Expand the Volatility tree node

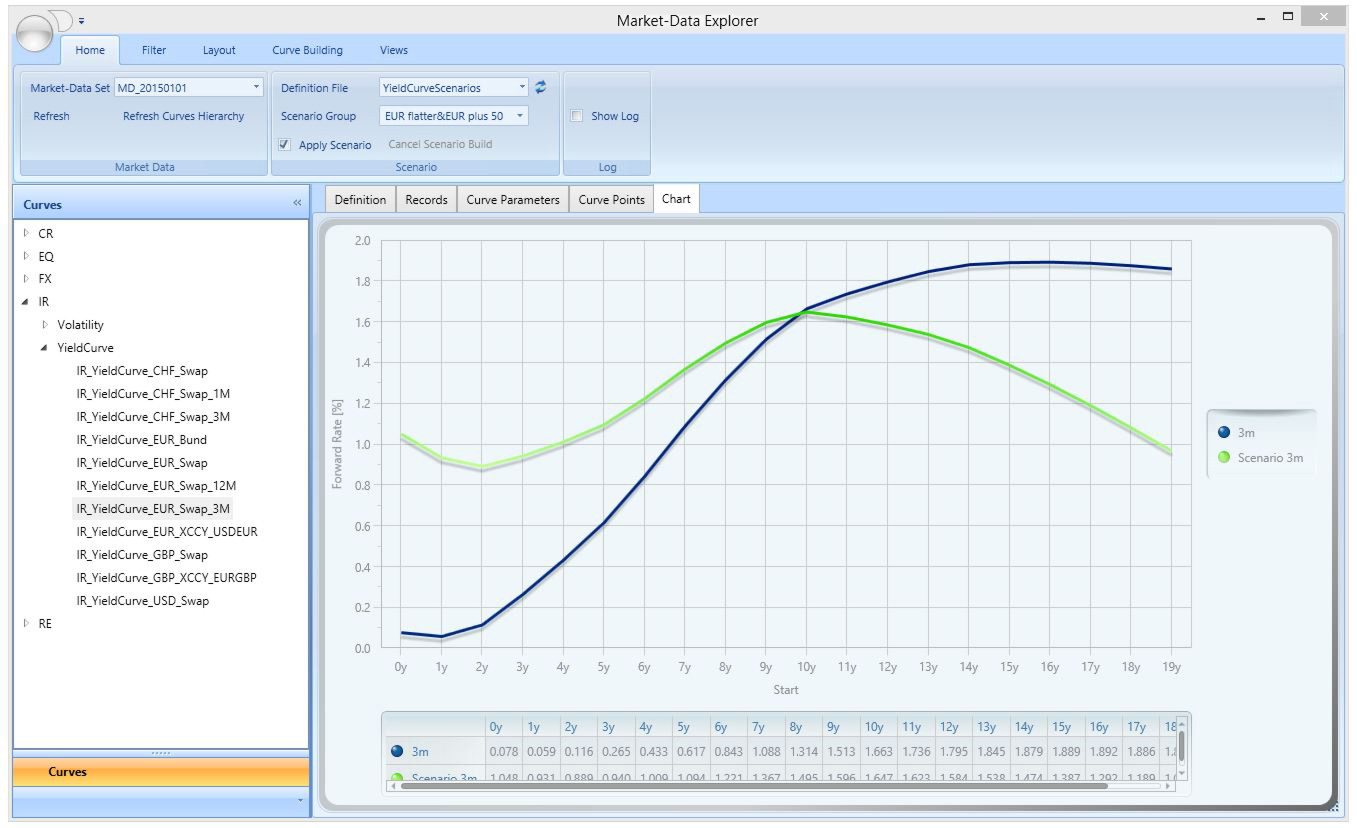[x=45, y=325]
